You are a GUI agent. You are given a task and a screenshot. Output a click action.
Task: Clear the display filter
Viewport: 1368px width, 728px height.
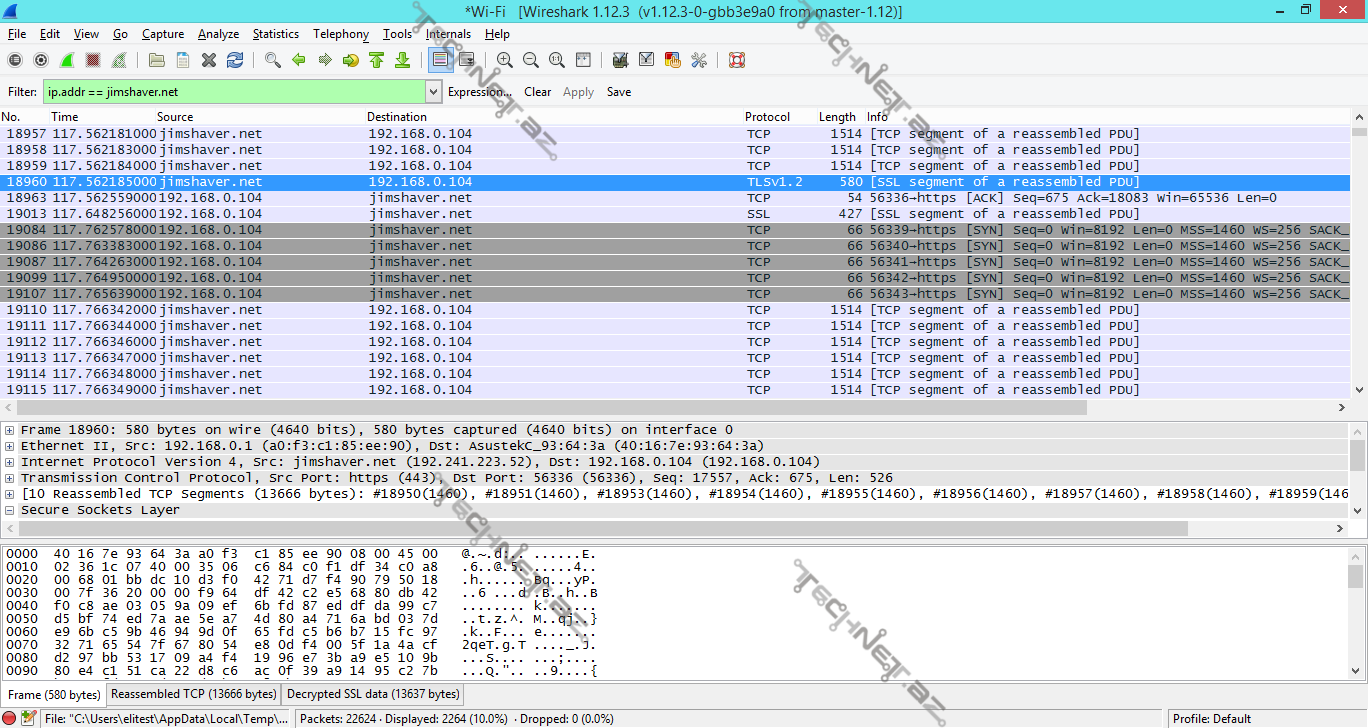[537, 92]
